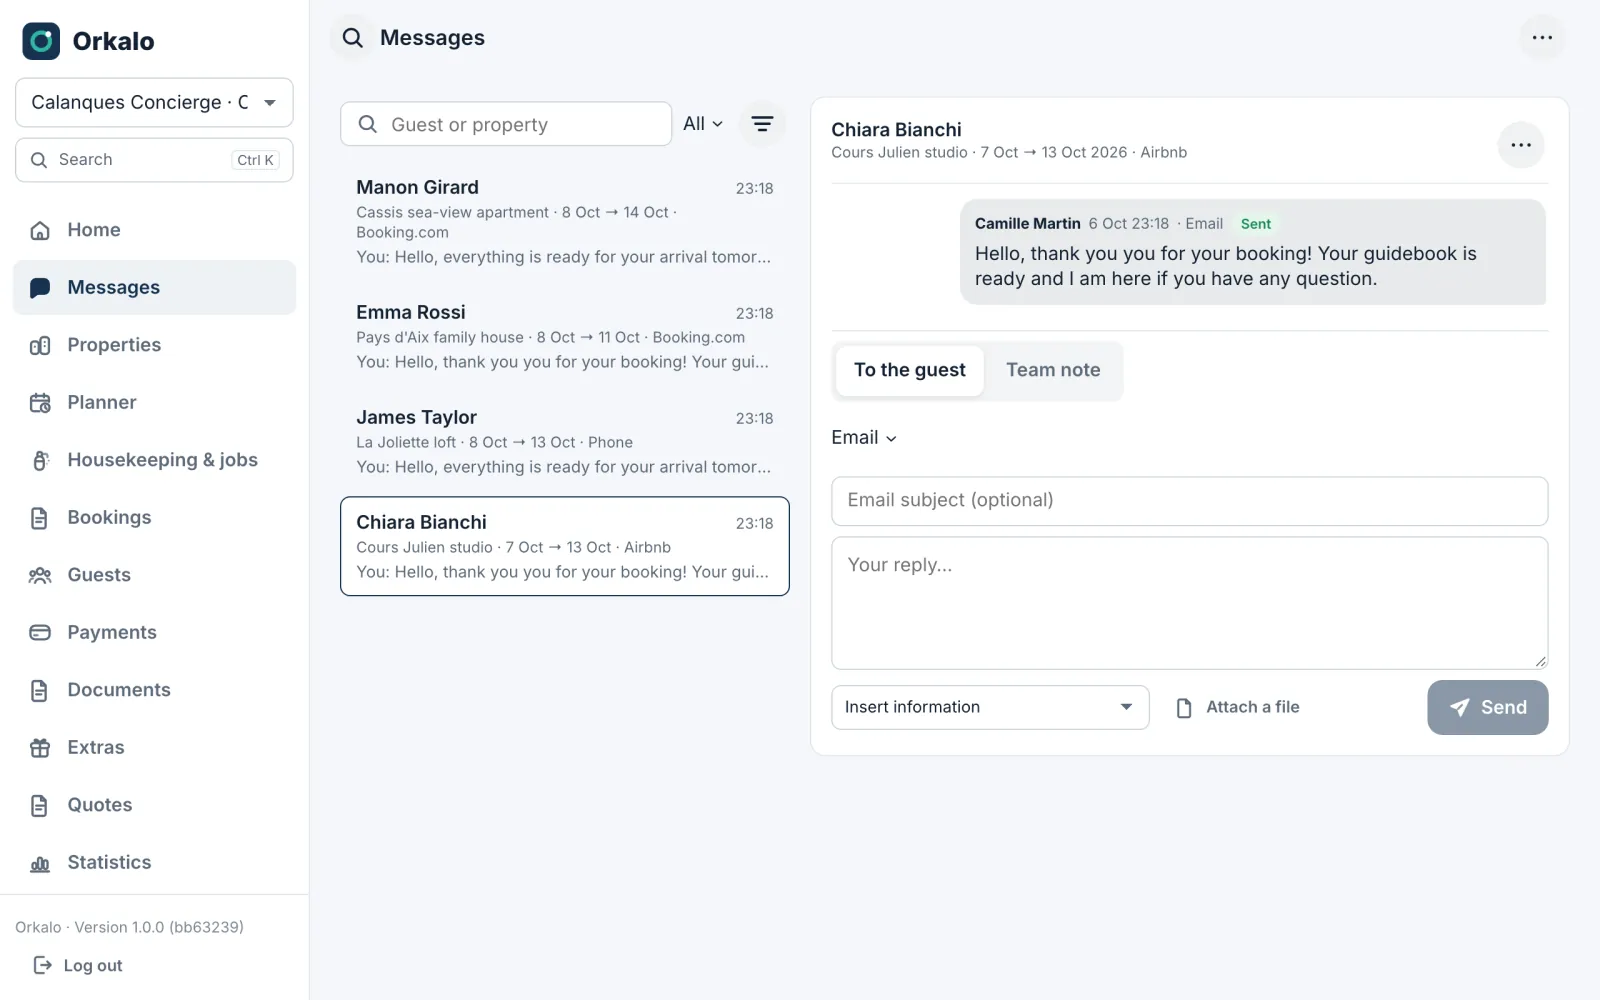The image size is (1600, 1000).
Task: Go to Messages in the sidebar
Action: [154, 288]
